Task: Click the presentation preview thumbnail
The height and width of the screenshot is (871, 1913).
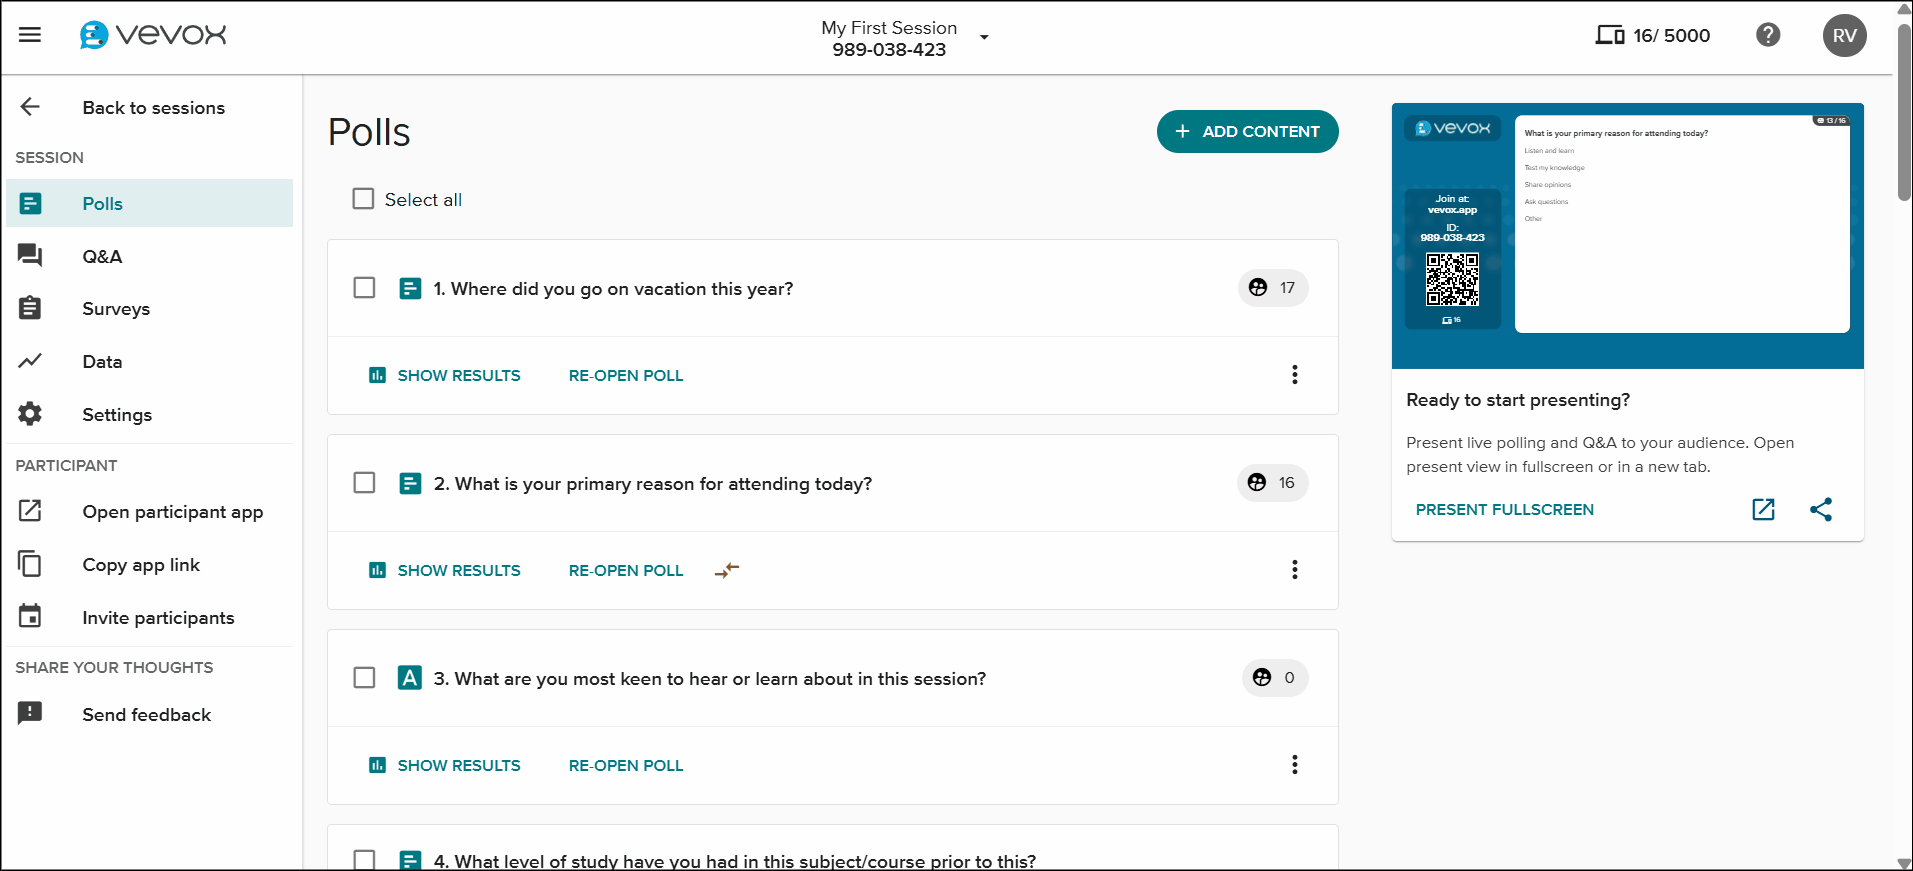Action: [x=1627, y=235]
